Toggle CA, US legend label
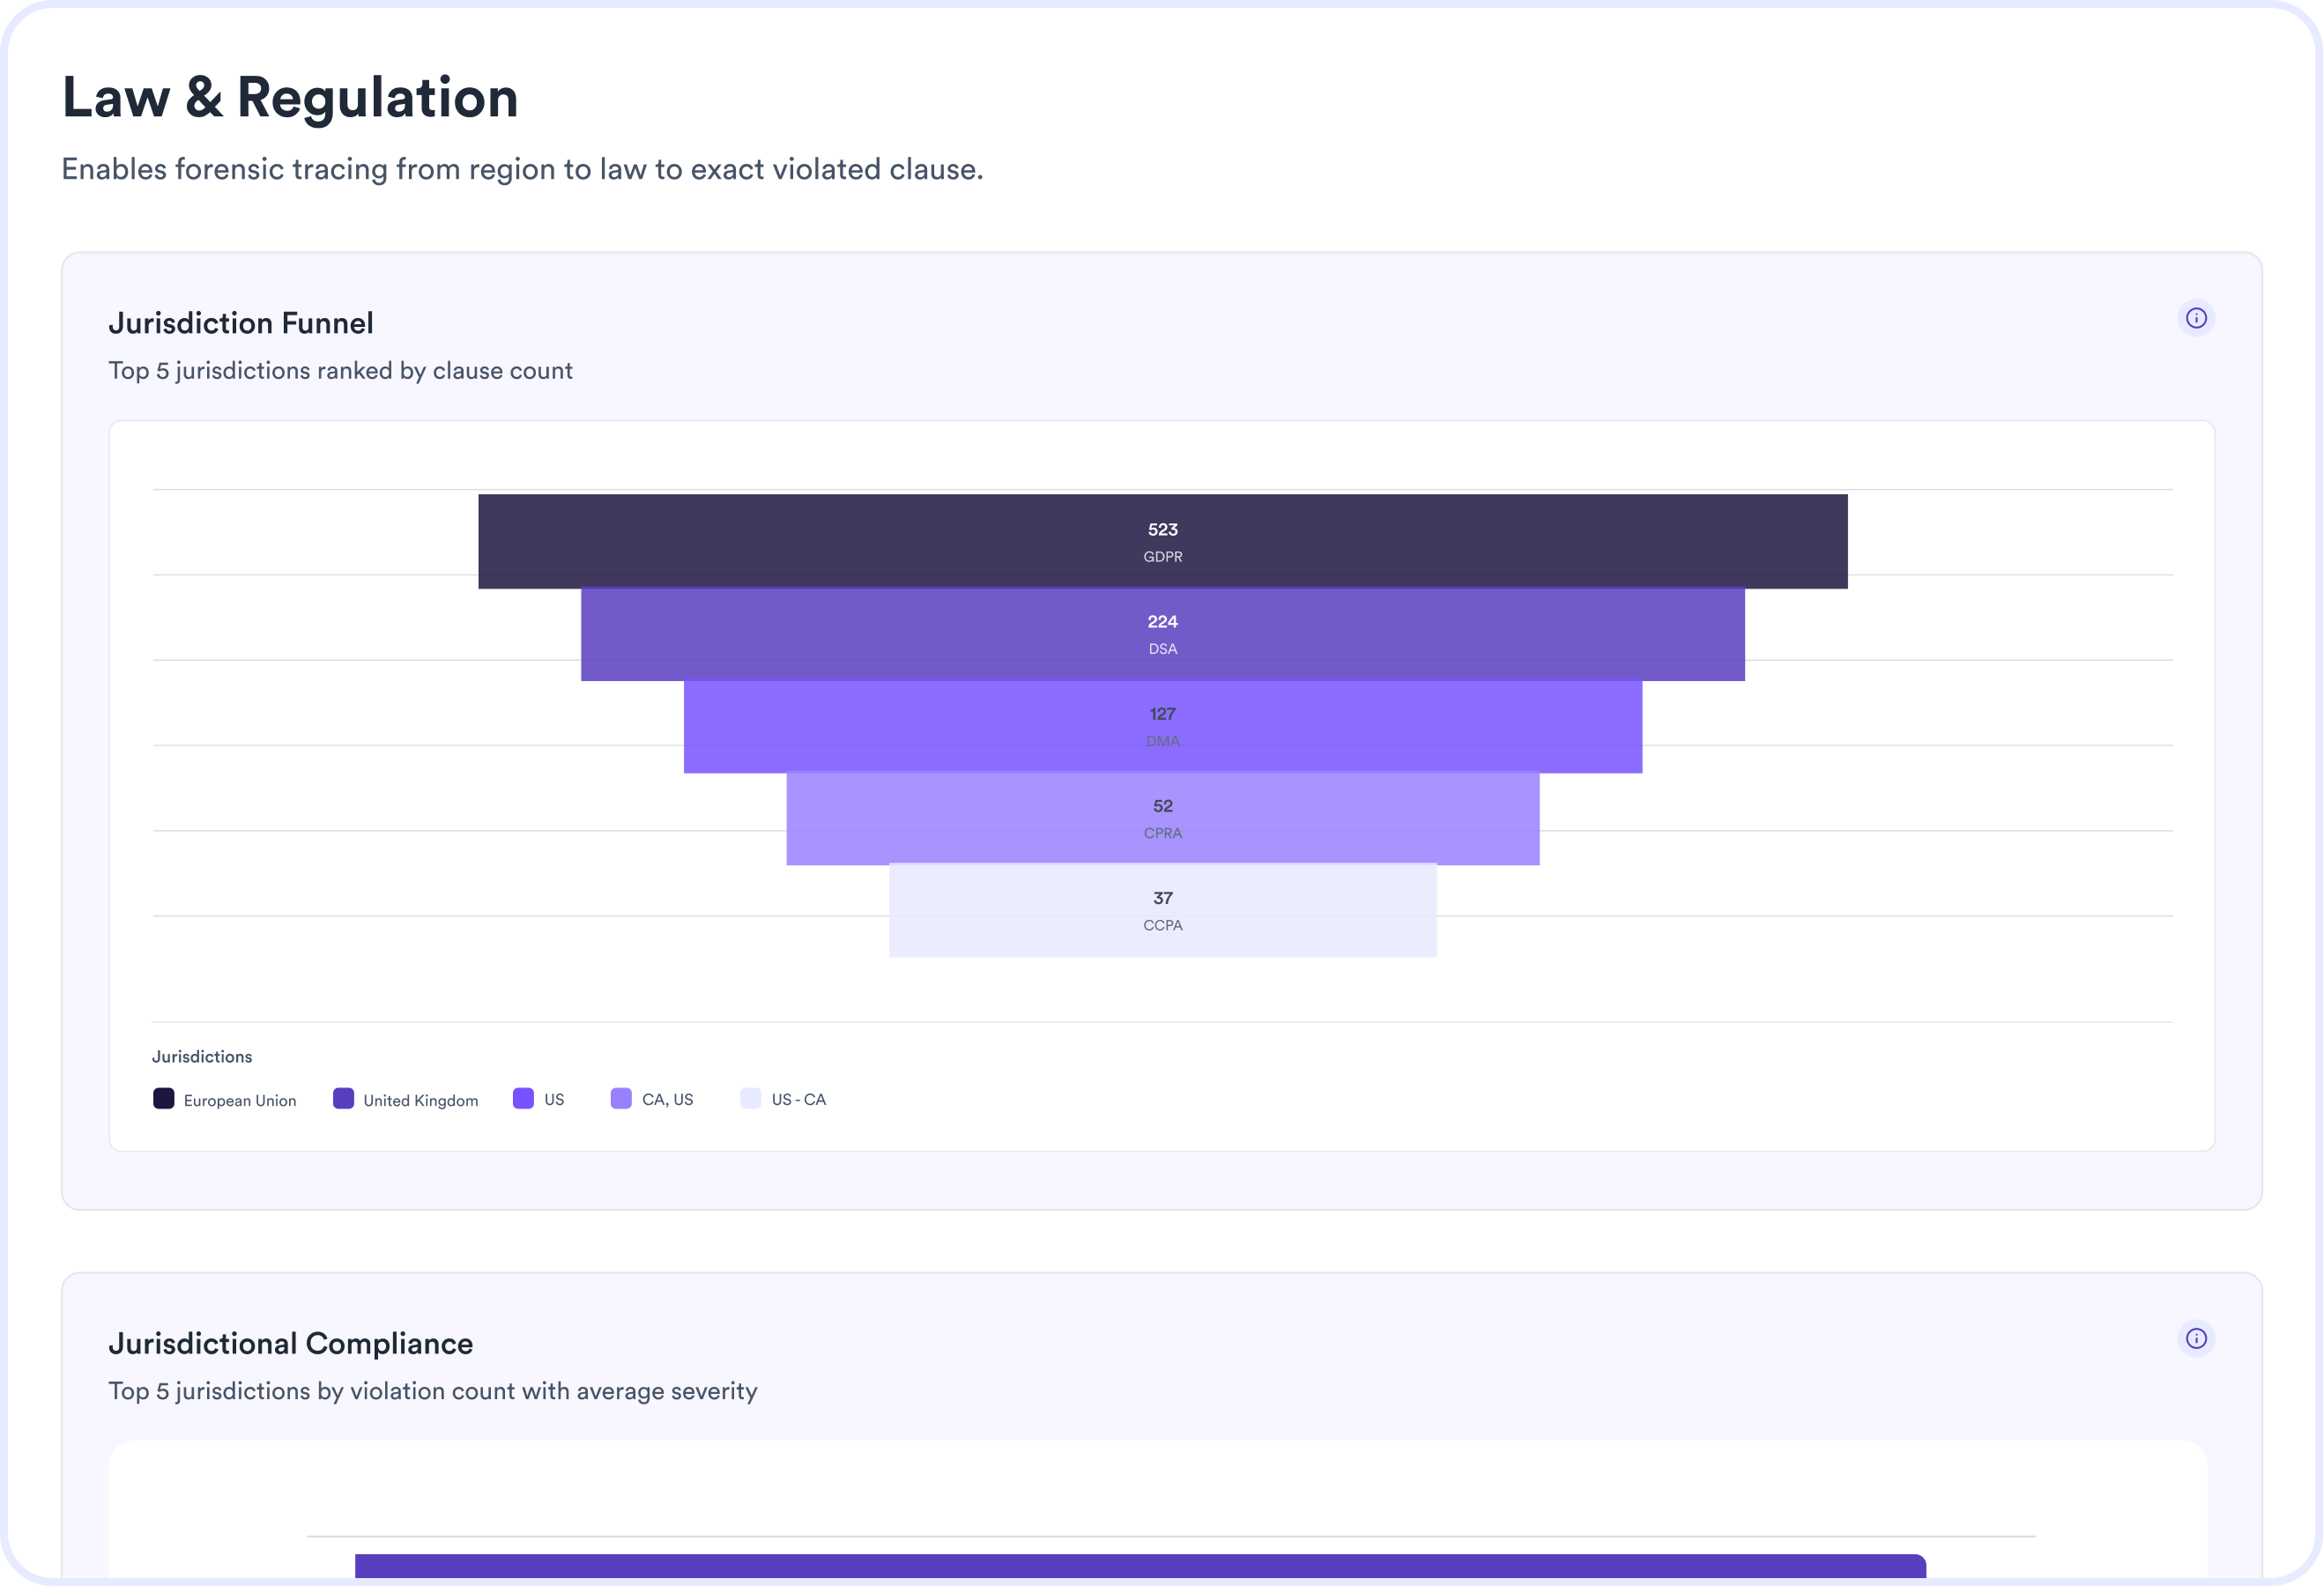Image resolution: width=2324 pixels, height=1586 pixels. (667, 1099)
